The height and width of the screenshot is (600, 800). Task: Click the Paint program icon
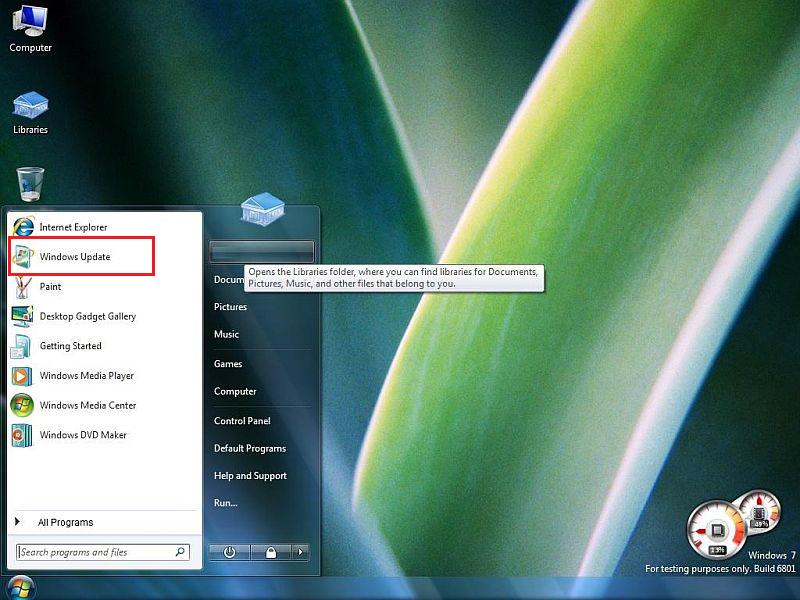[22, 287]
